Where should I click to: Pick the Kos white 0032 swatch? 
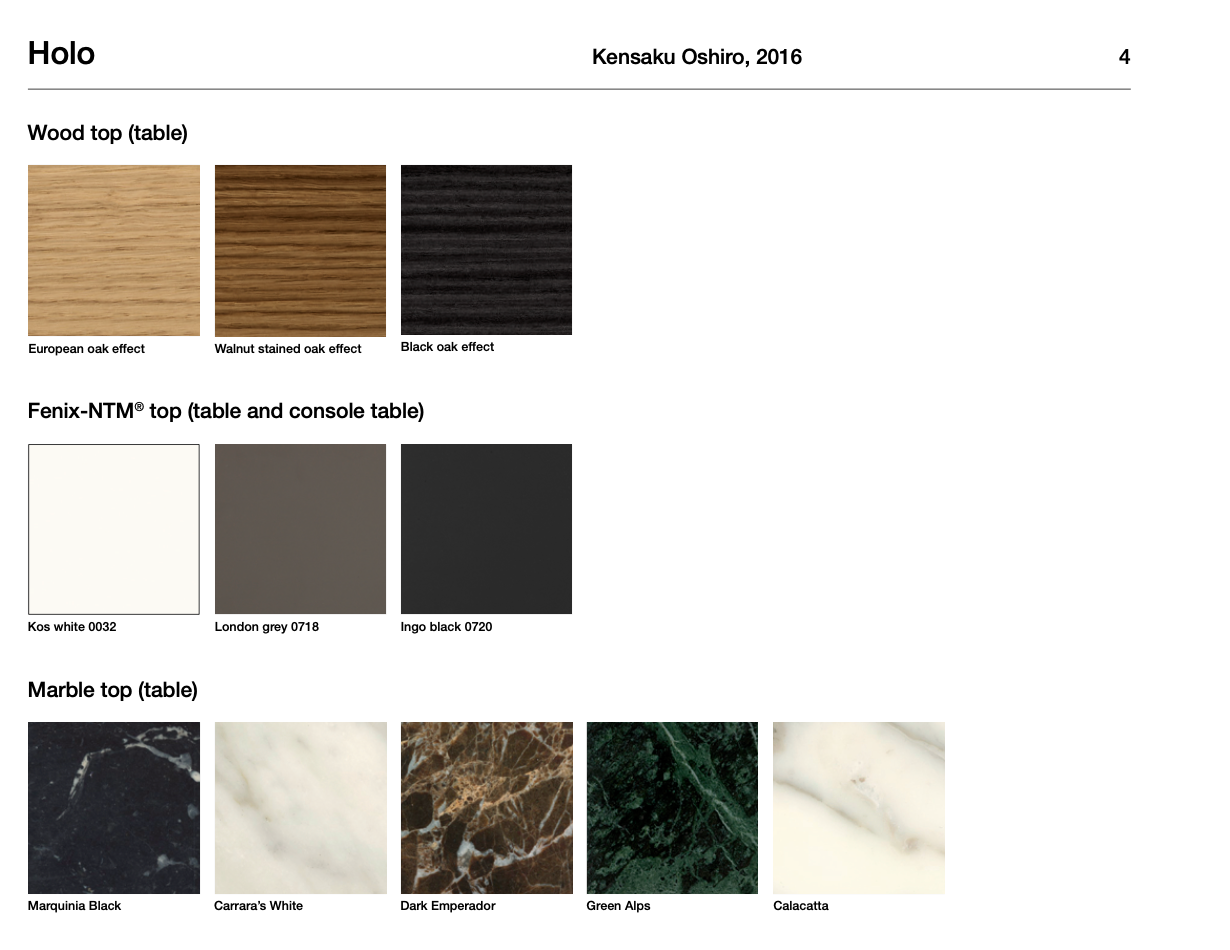click(114, 529)
